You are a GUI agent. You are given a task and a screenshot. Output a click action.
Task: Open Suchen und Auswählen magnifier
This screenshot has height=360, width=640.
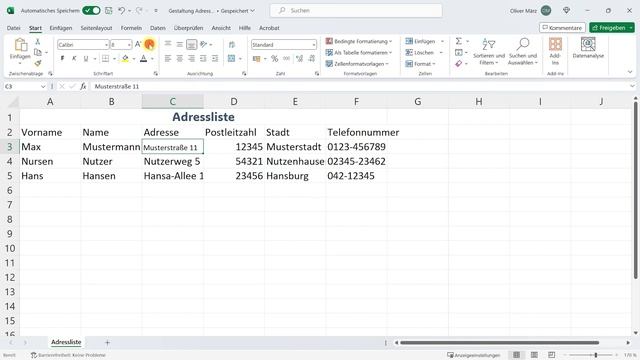[523, 51]
